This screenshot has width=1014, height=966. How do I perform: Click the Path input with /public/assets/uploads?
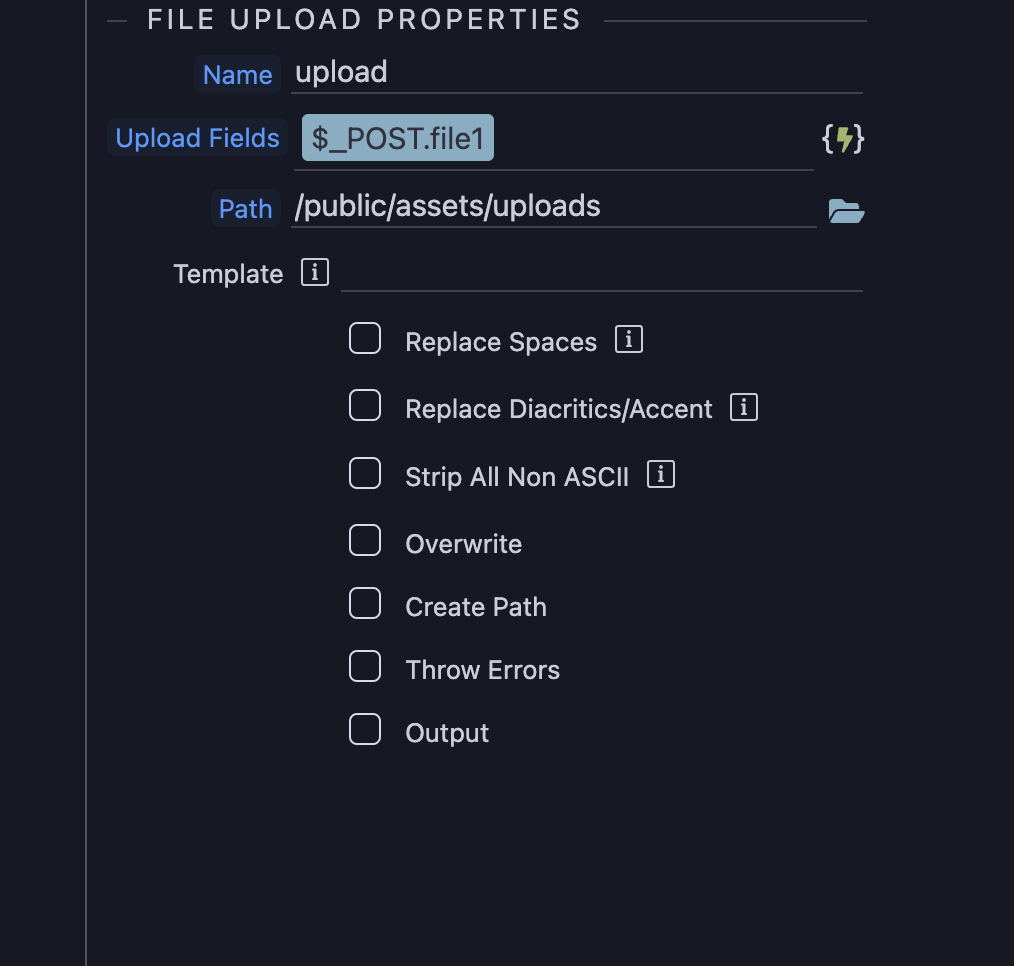(x=552, y=207)
